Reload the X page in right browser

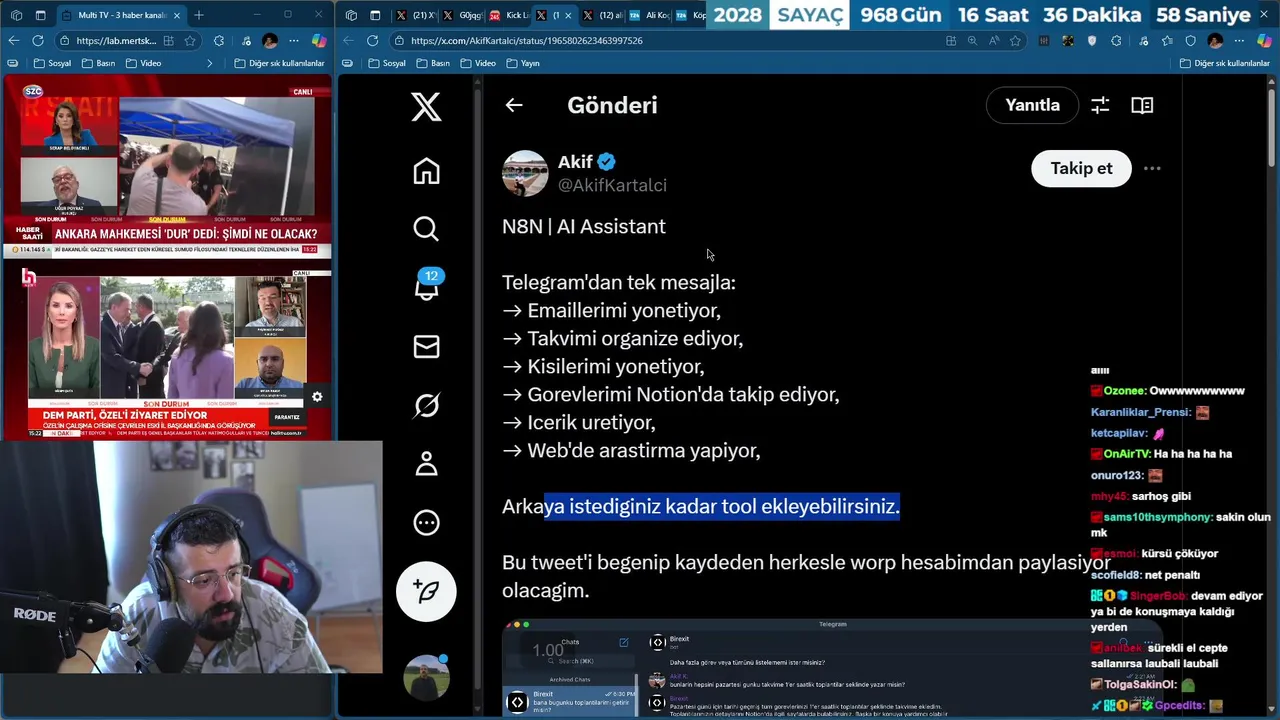click(372, 41)
